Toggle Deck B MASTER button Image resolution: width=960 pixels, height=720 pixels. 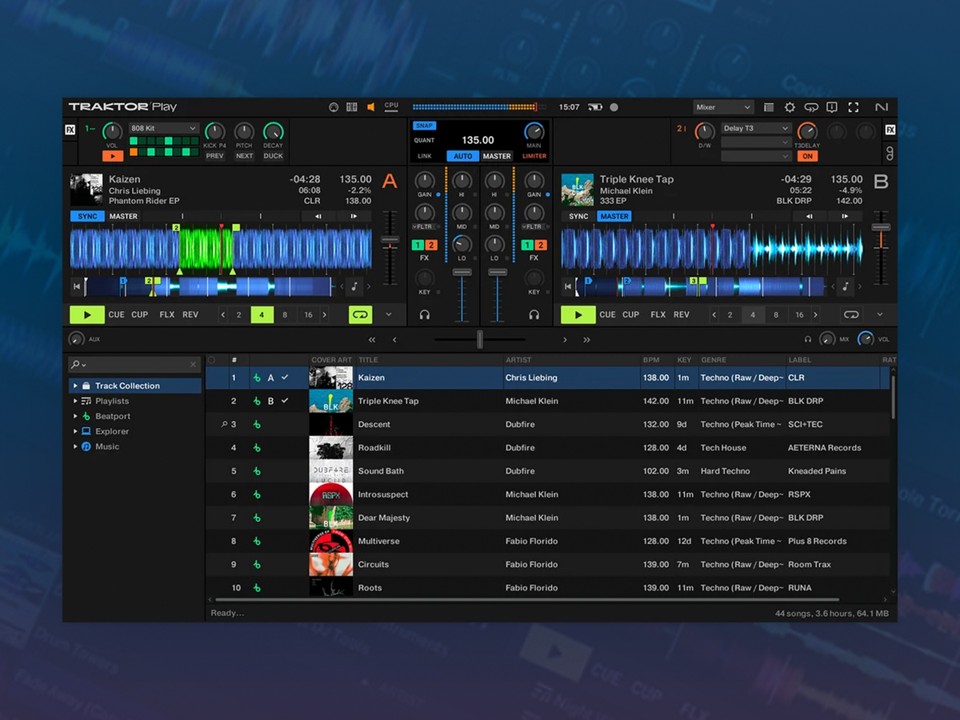click(614, 216)
